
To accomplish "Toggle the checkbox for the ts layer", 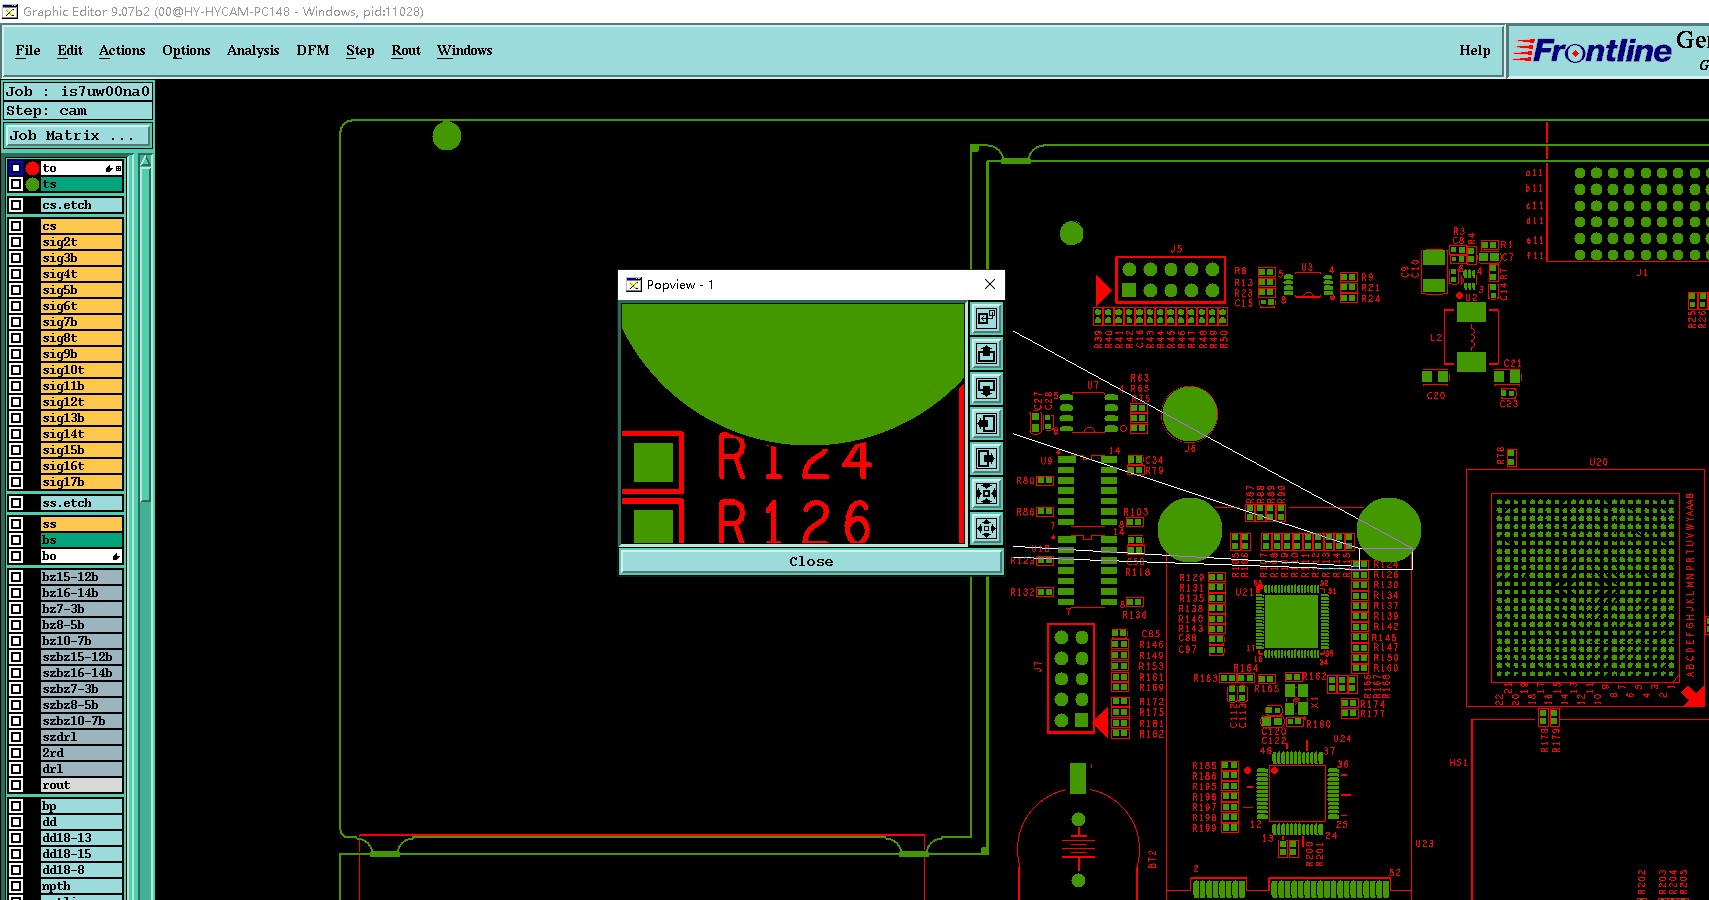I will tap(16, 184).
